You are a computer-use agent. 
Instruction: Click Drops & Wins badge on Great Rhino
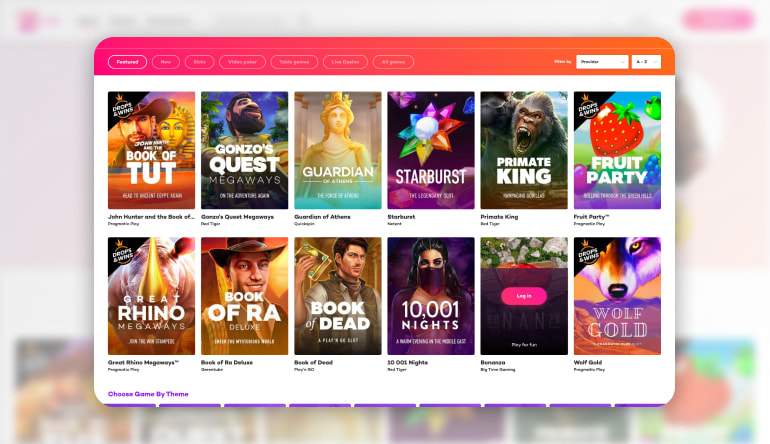[121, 252]
